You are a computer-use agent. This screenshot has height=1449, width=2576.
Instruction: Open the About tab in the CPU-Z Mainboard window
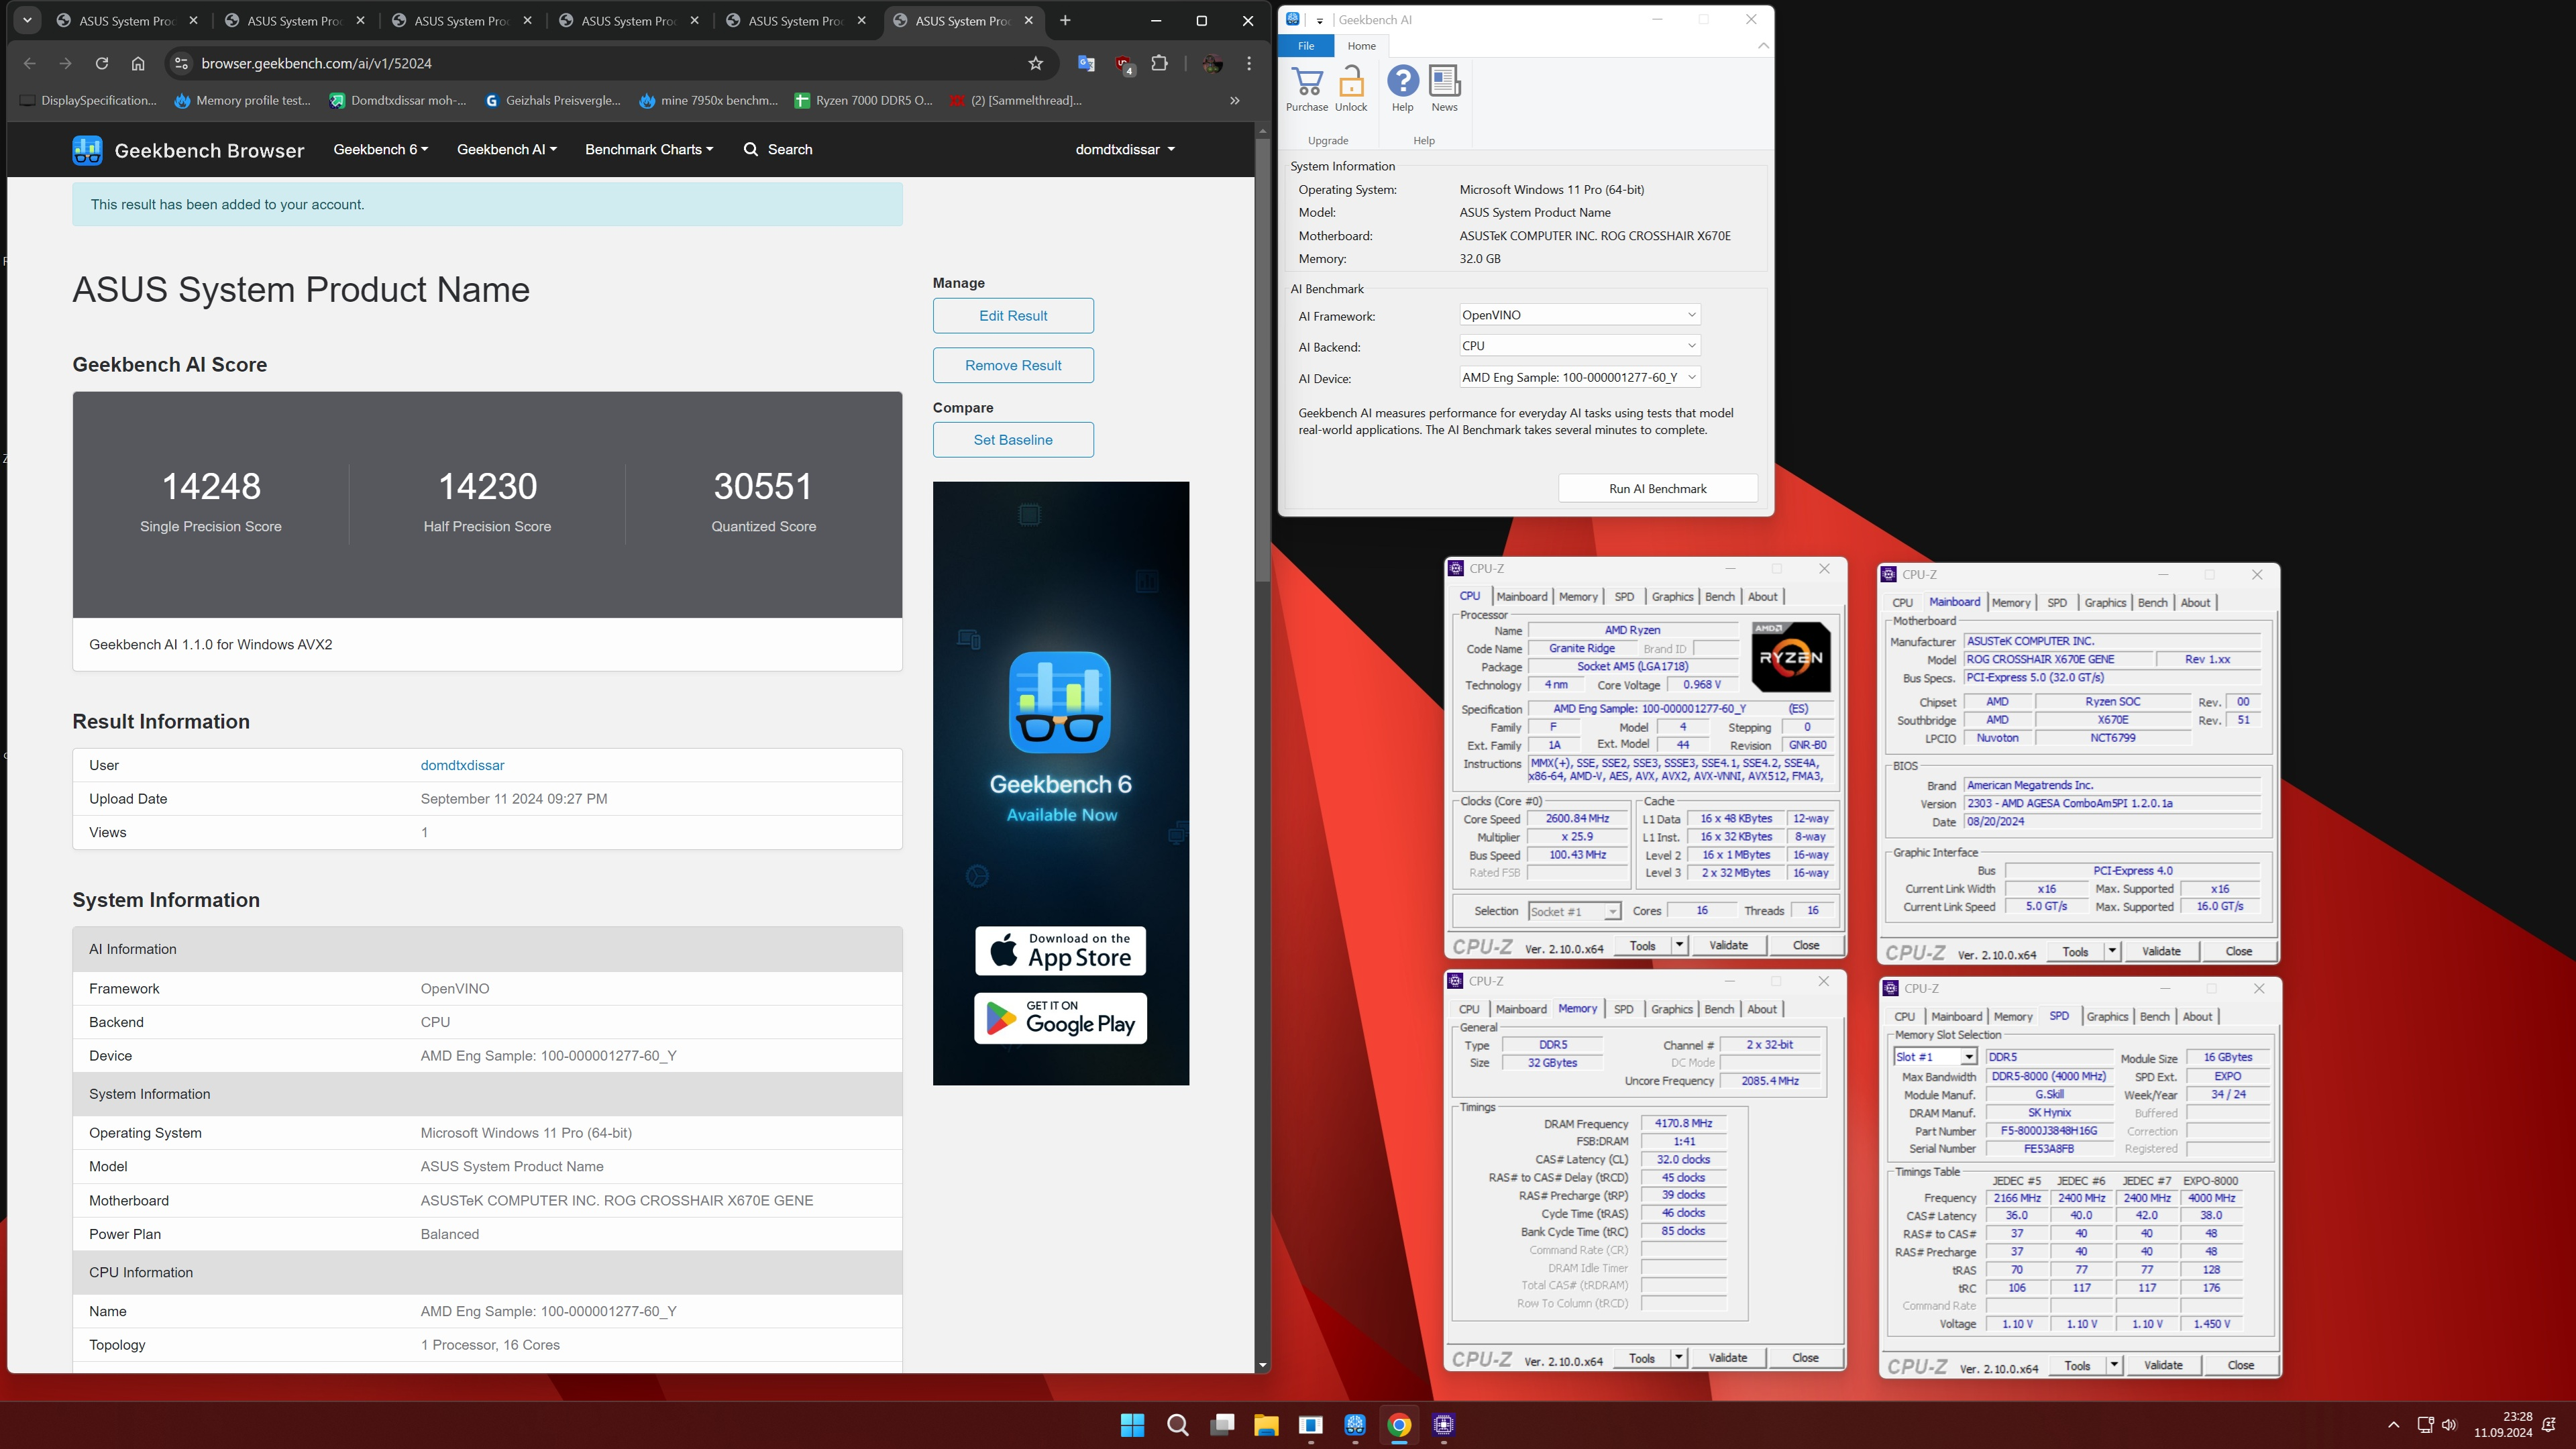click(2195, 603)
